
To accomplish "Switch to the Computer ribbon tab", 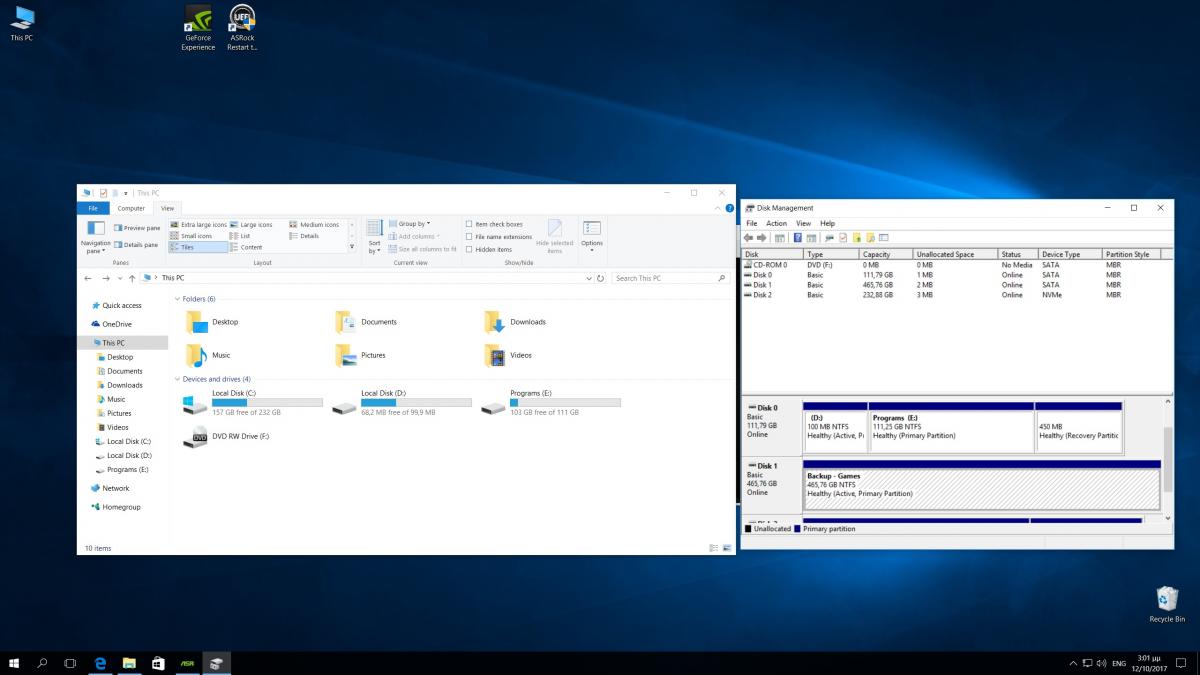I will (x=131, y=208).
